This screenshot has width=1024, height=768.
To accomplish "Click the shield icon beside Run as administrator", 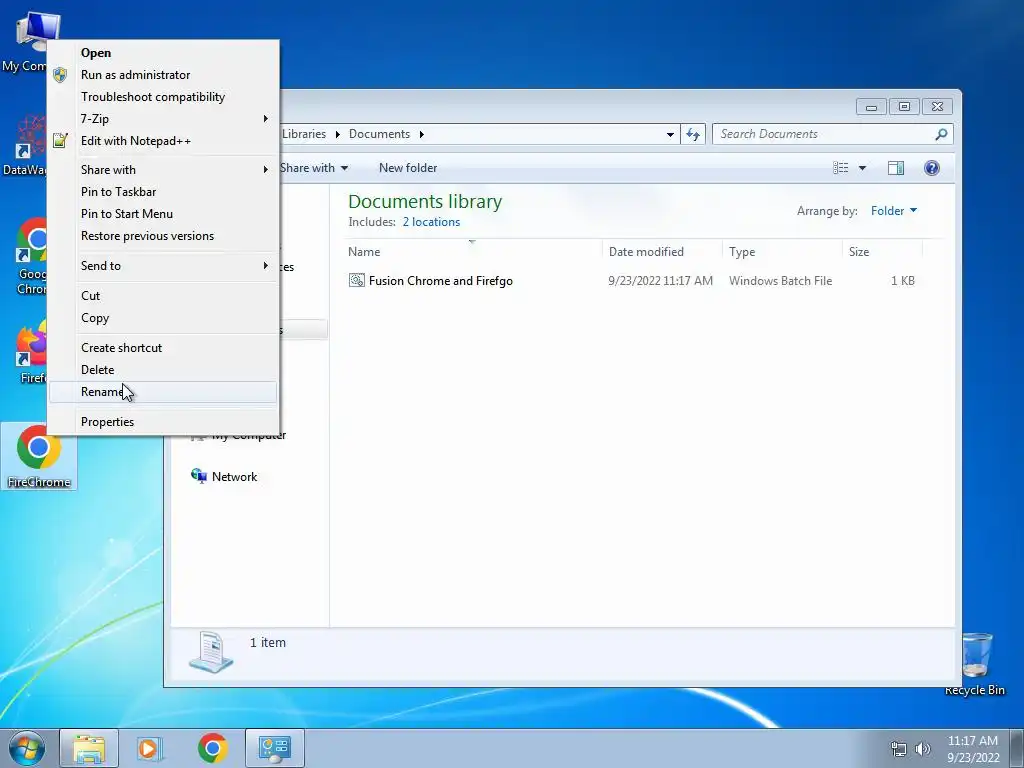I will click(x=60, y=75).
